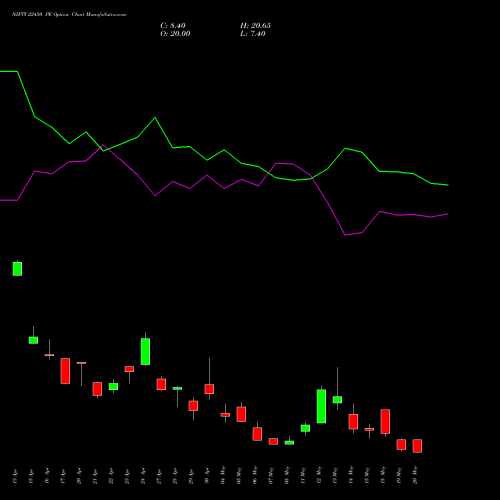Click the '12 May' date axis label
This screenshot has width=500, height=500.
pyautogui.click(x=319, y=475)
